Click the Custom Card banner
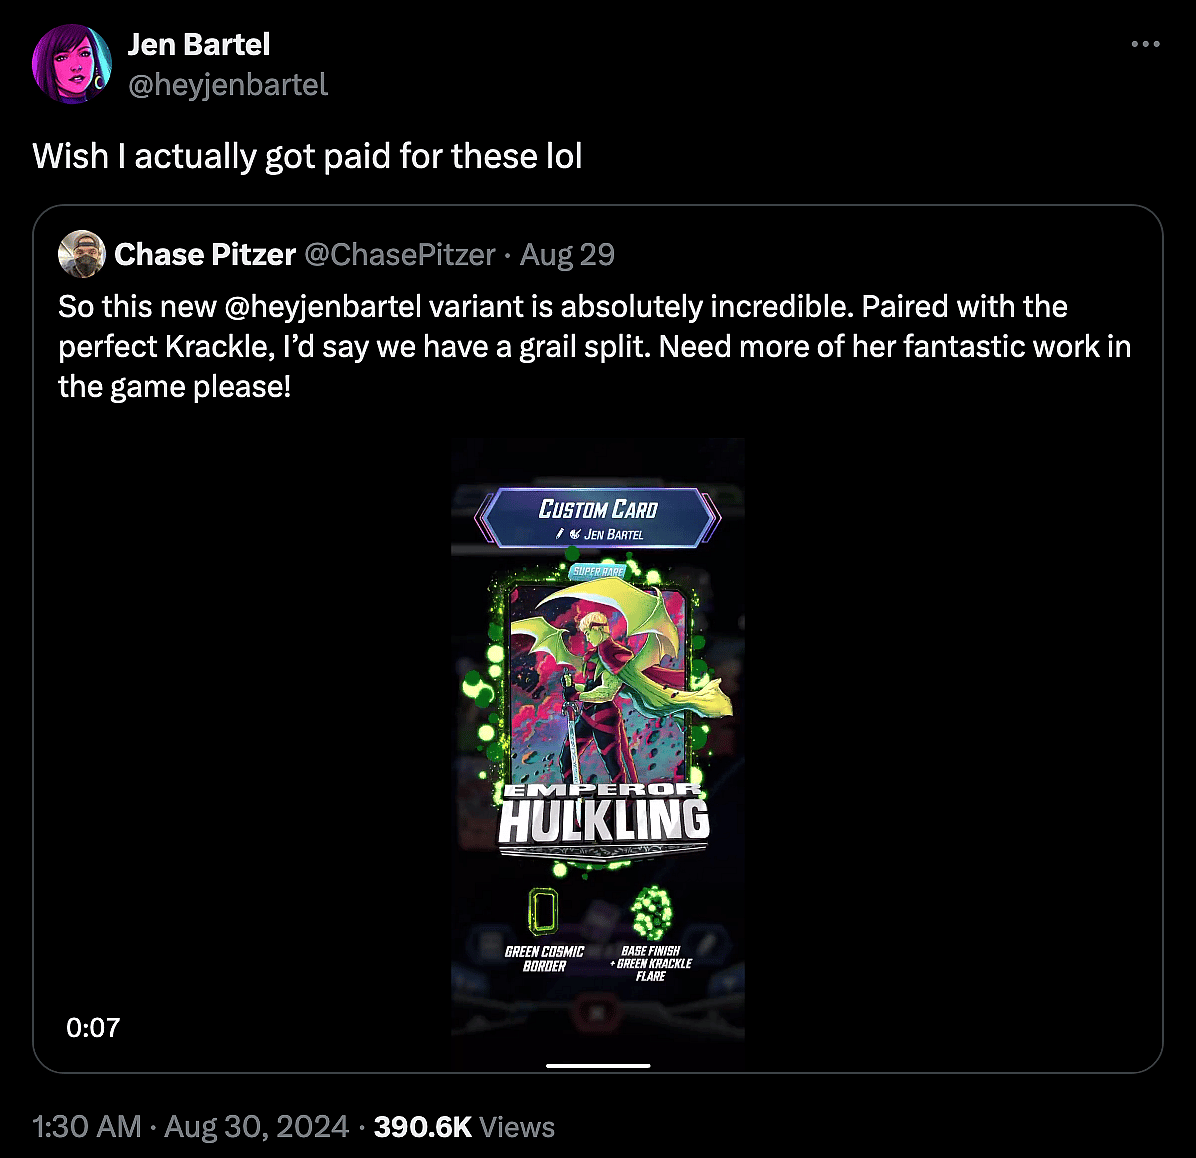 pos(597,510)
